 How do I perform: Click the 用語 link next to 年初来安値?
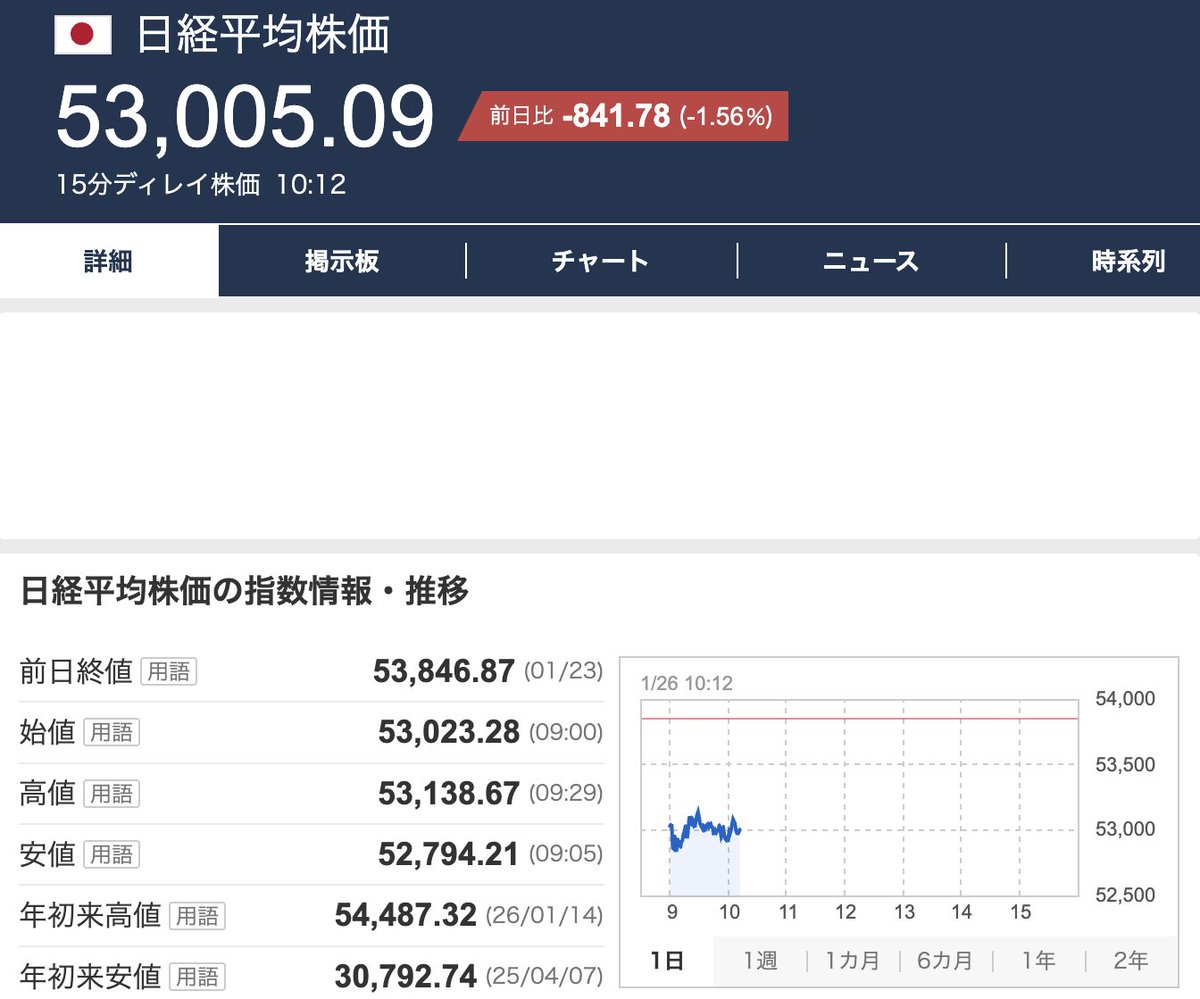[199, 976]
